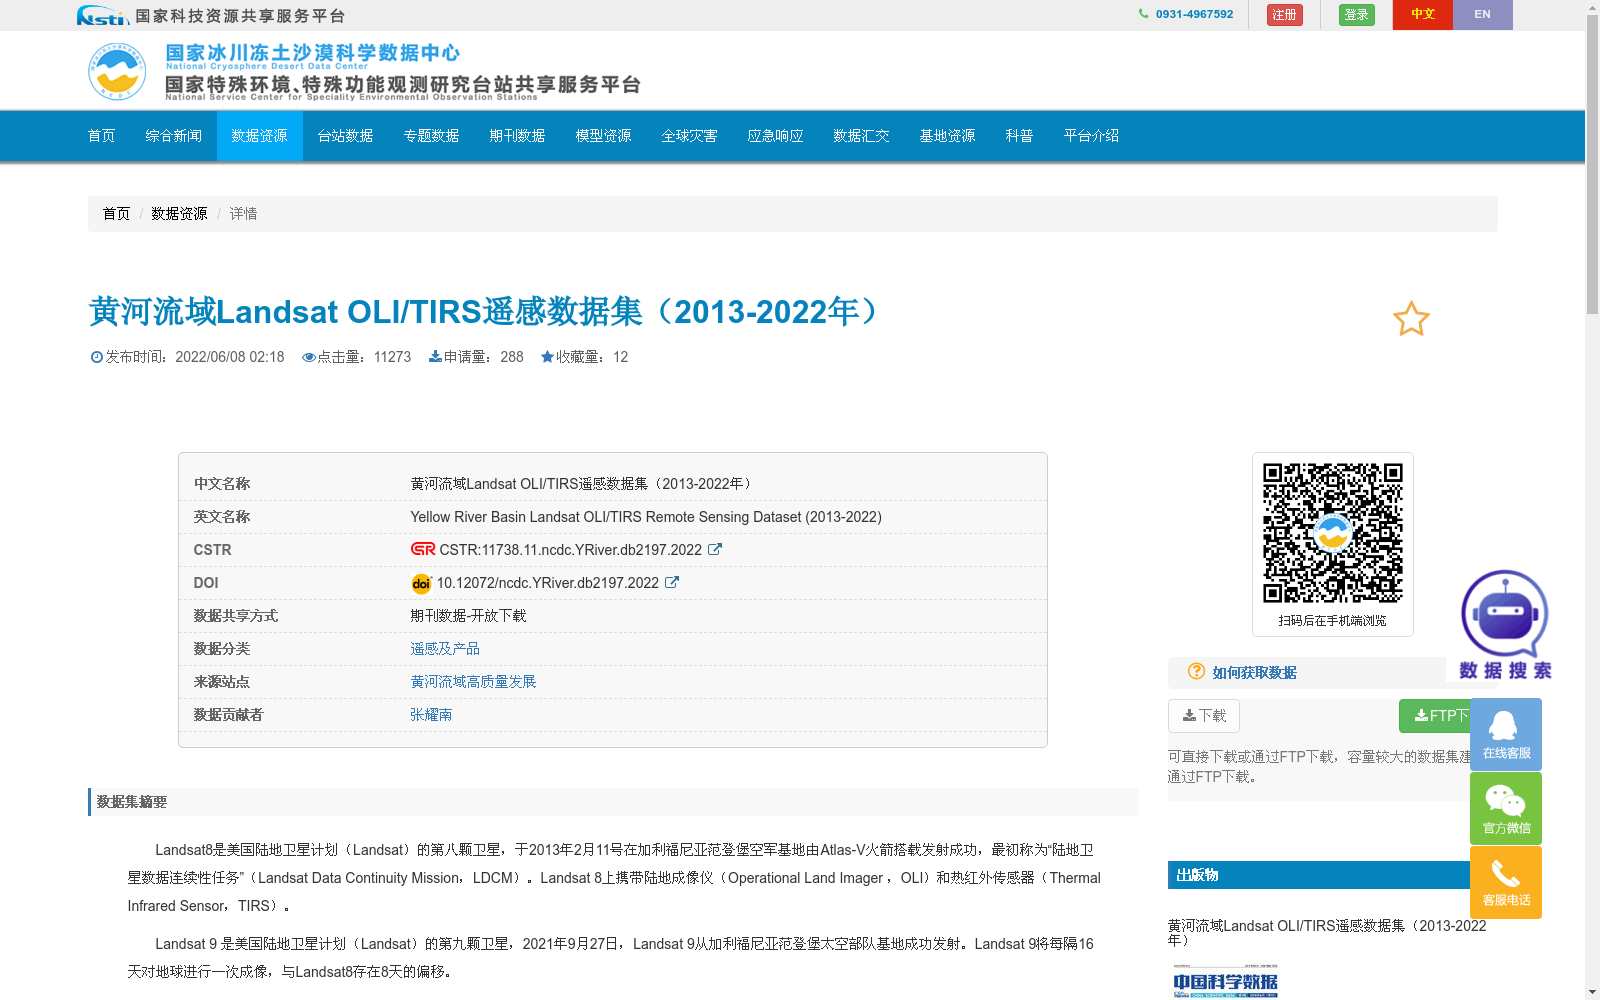The image size is (1600, 1000).
Task: Click the question mark help icon
Action: 1196,671
